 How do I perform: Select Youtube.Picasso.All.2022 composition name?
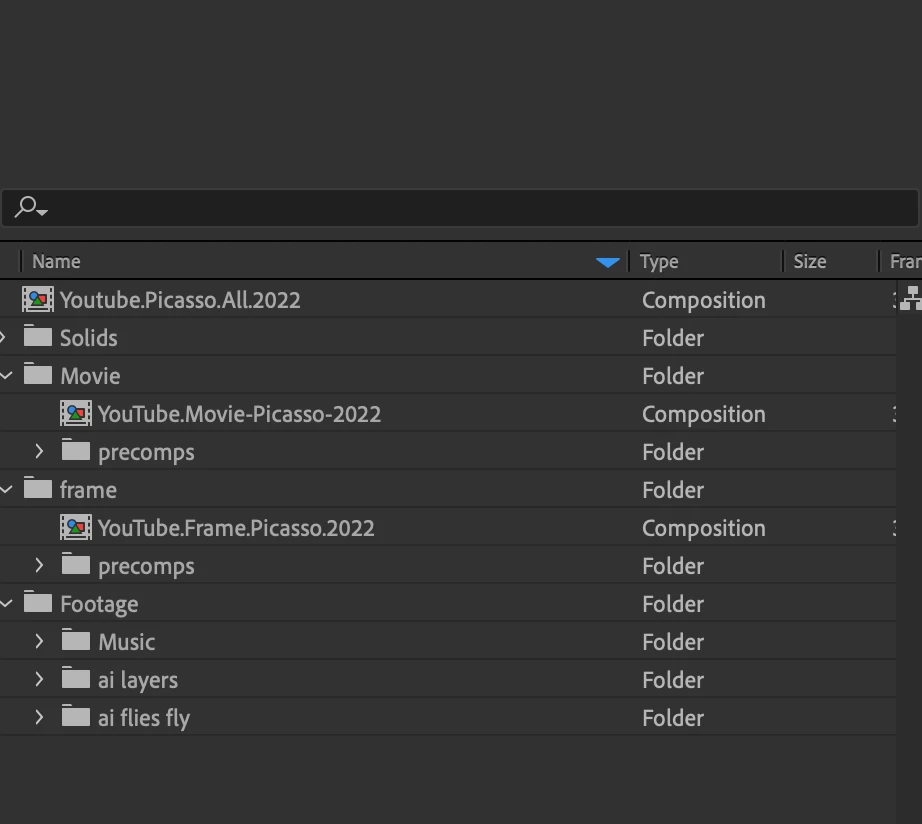(180, 300)
